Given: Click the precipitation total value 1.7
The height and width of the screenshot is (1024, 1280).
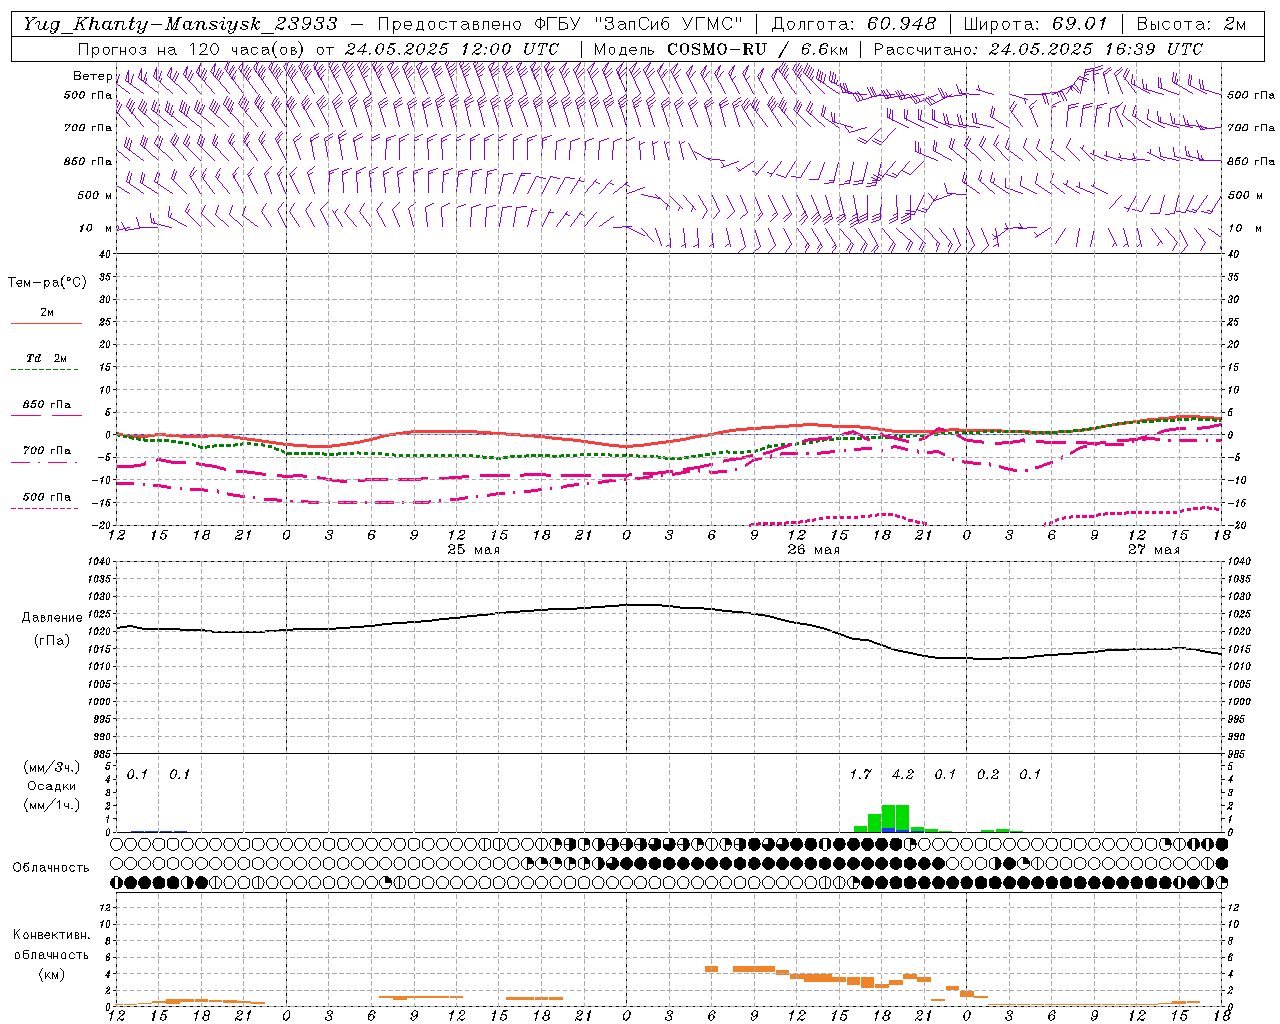Looking at the screenshot, I should pyautogui.click(x=860, y=774).
